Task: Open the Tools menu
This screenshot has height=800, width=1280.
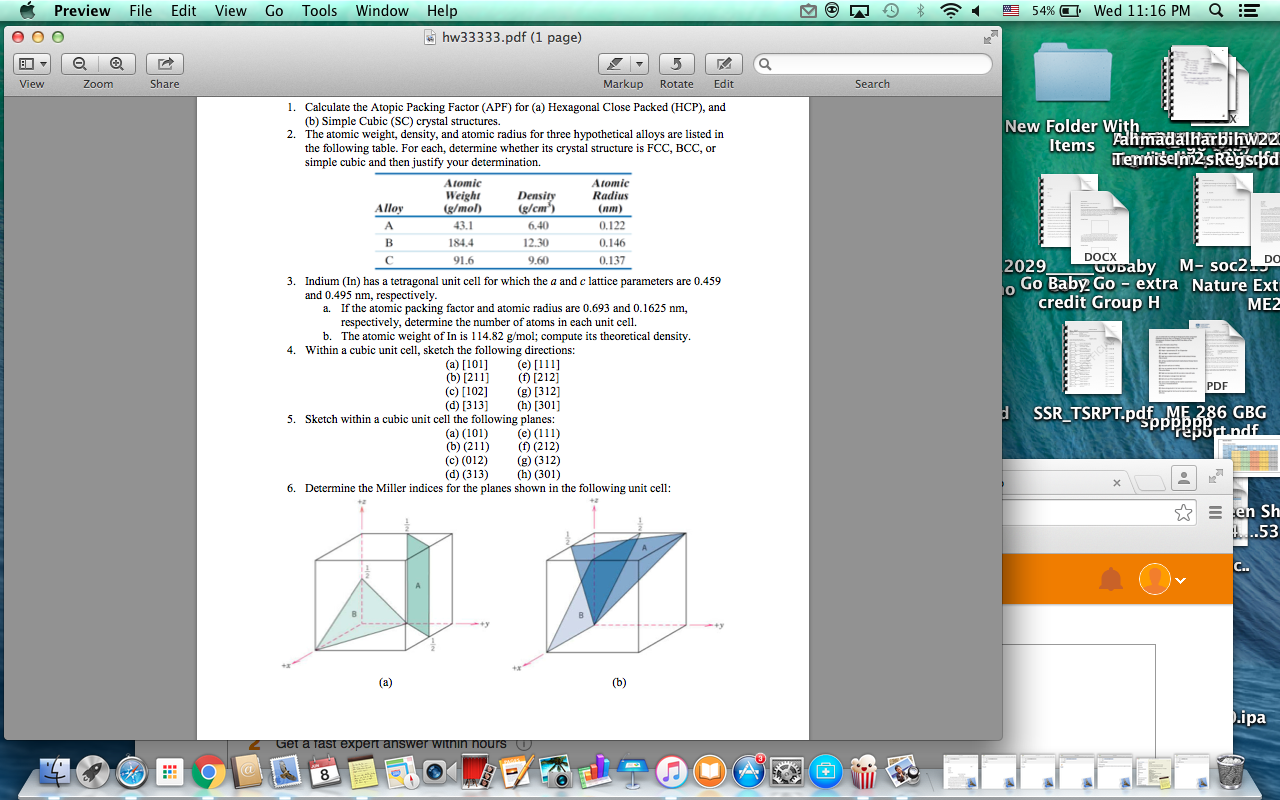Action: point(319,11)
